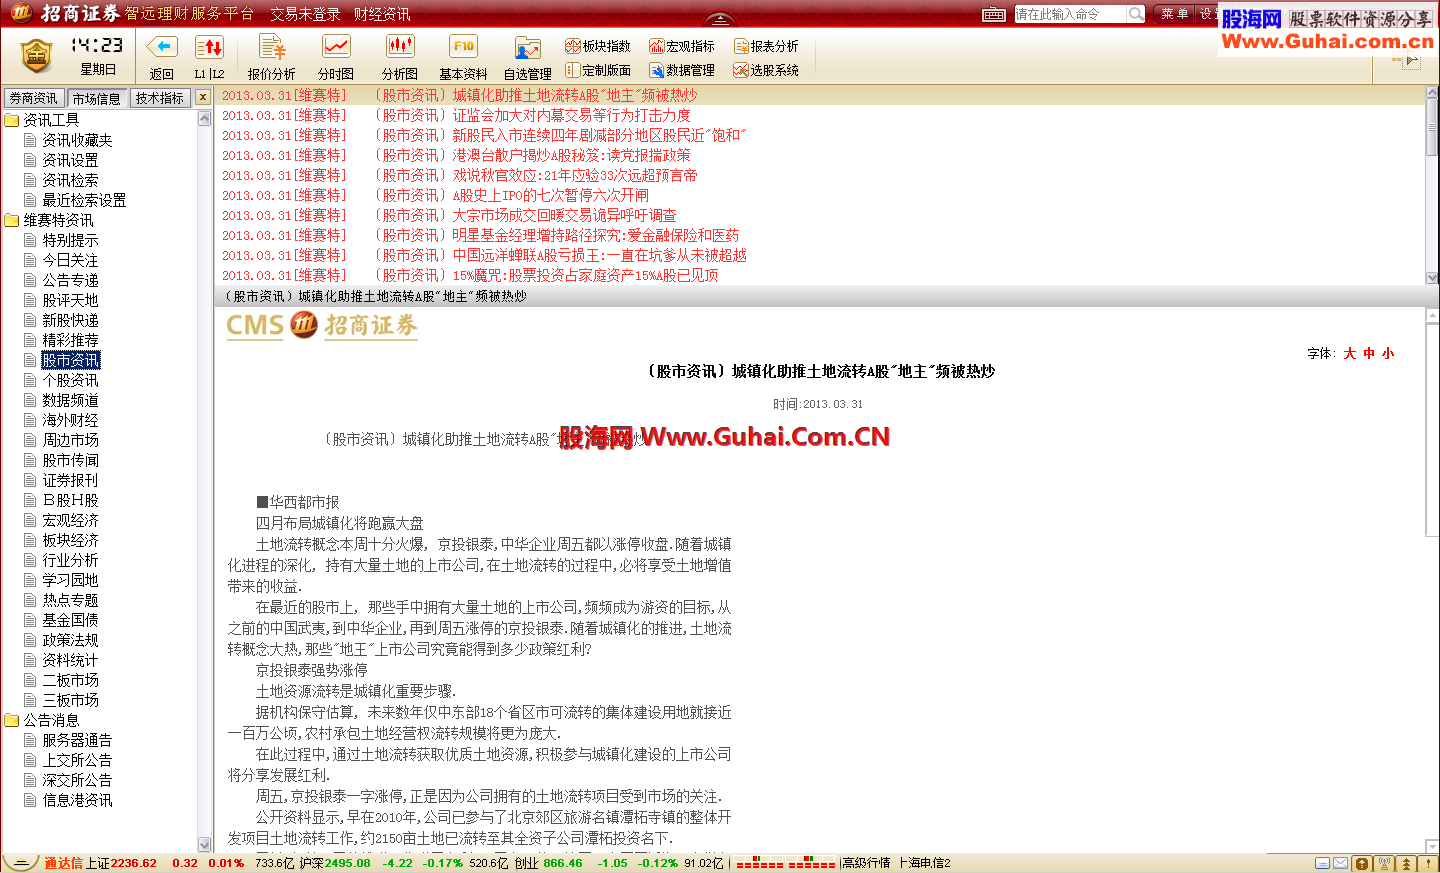Screen dimensions: 1440x873
Task: Click the news list scrollbar down arrow
Action: (x=1432, y=278)
